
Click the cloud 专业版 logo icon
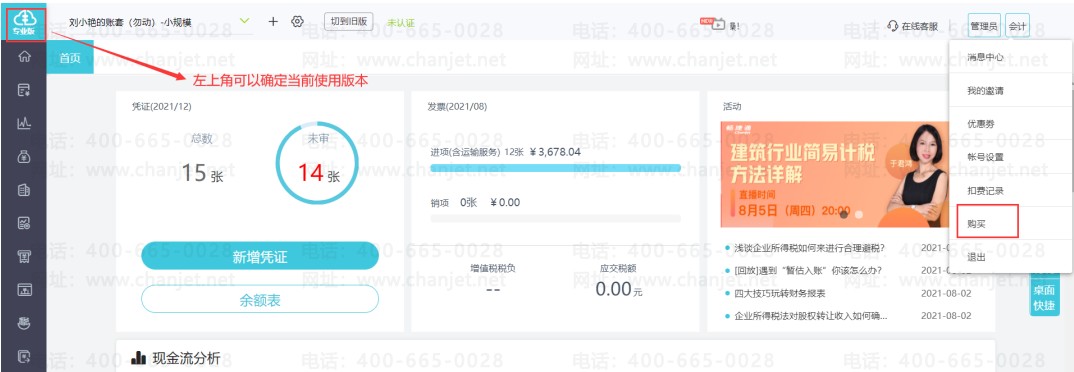(25, 23)
